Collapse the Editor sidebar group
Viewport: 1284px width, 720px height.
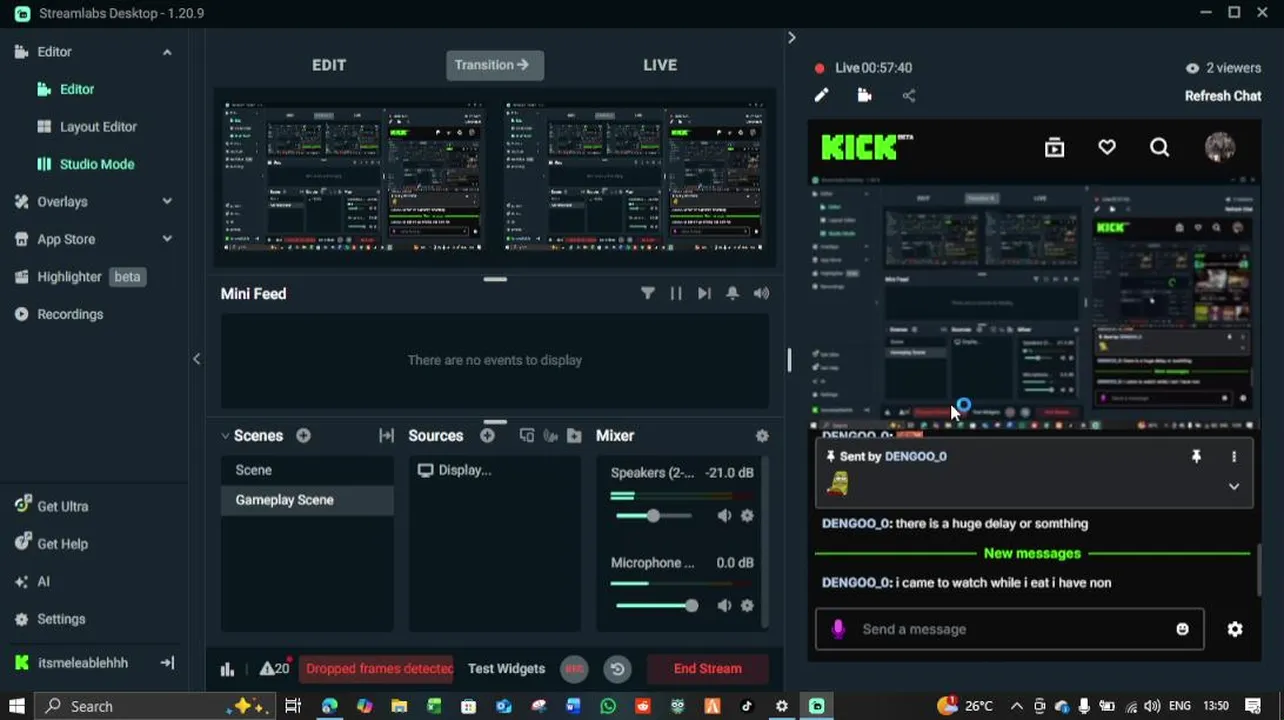point(167,52)
